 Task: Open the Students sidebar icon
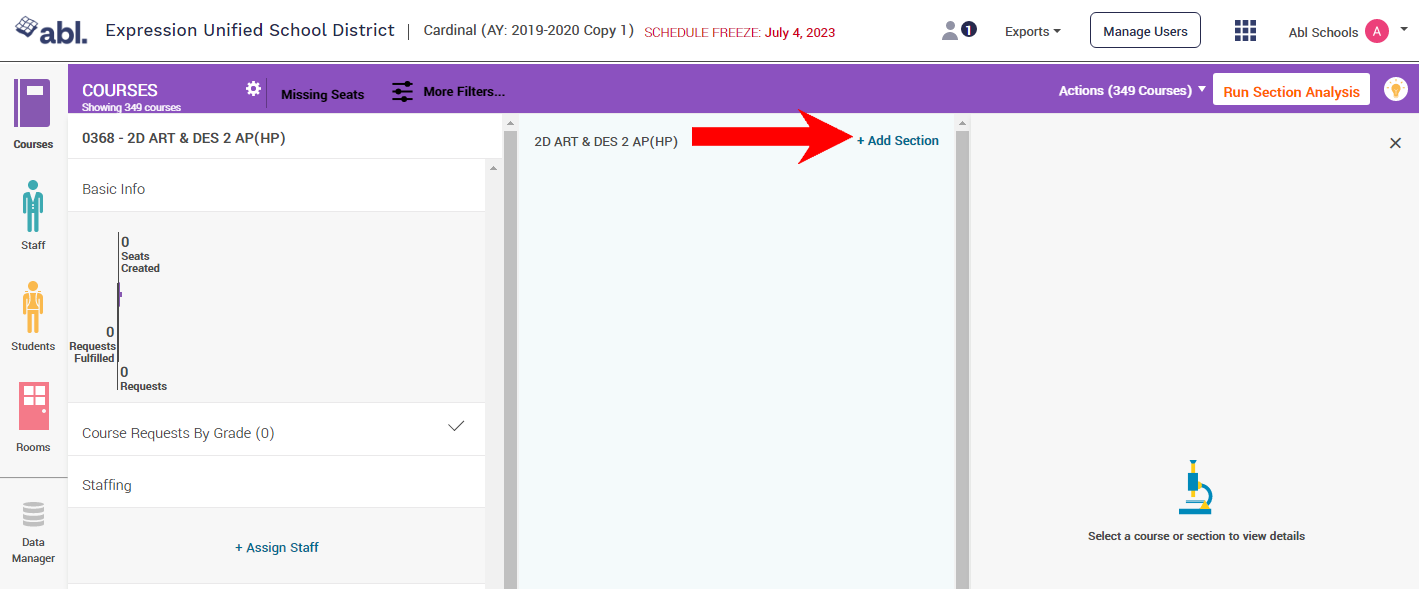pos(33,308)
